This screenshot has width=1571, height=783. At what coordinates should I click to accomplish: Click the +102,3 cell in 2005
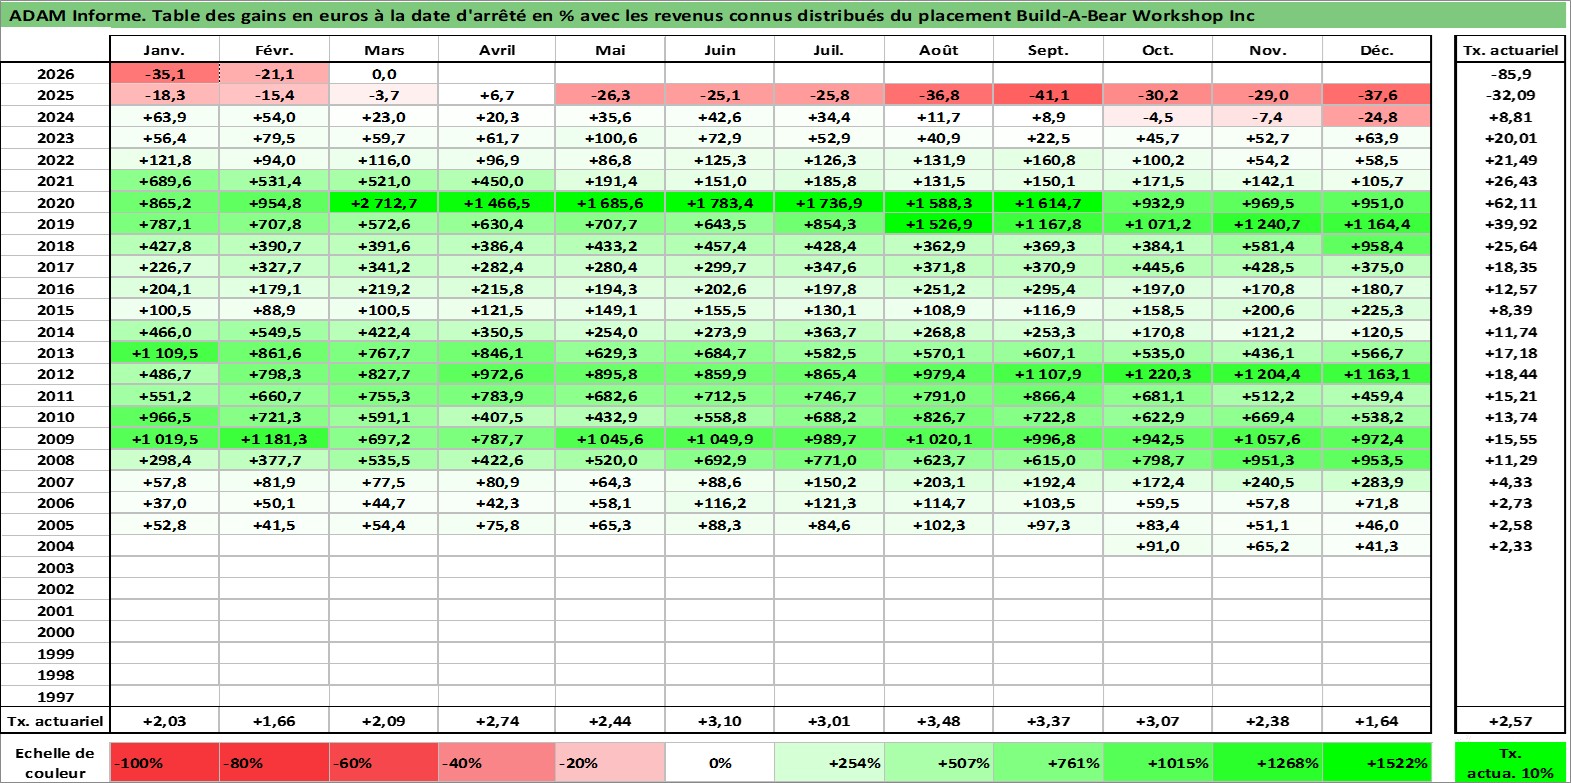[938, 525]
